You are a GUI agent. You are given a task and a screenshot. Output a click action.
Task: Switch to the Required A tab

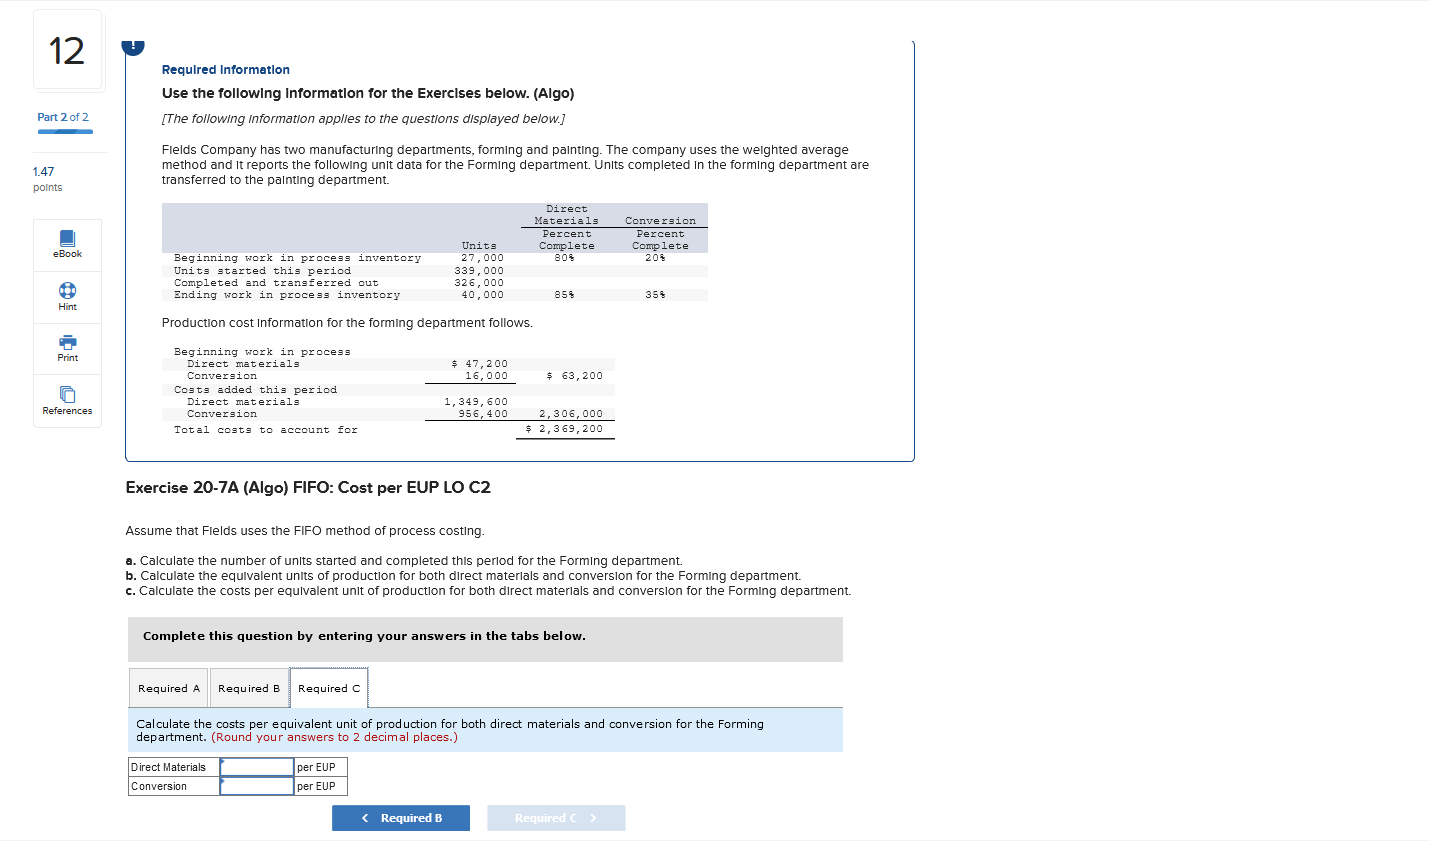point(168,688)
